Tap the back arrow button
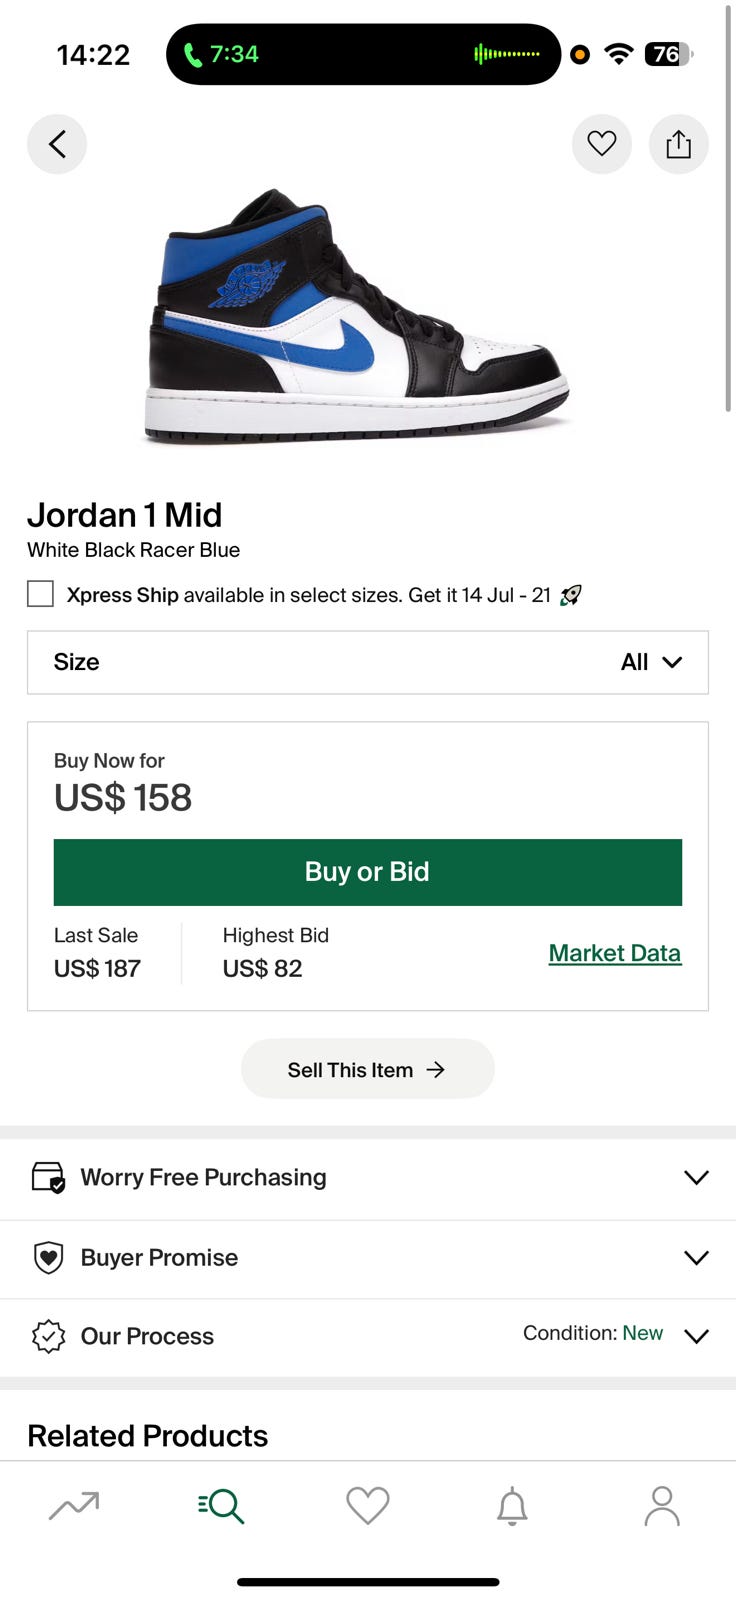This screenshot has height=1600, width=736. (57, 144)
